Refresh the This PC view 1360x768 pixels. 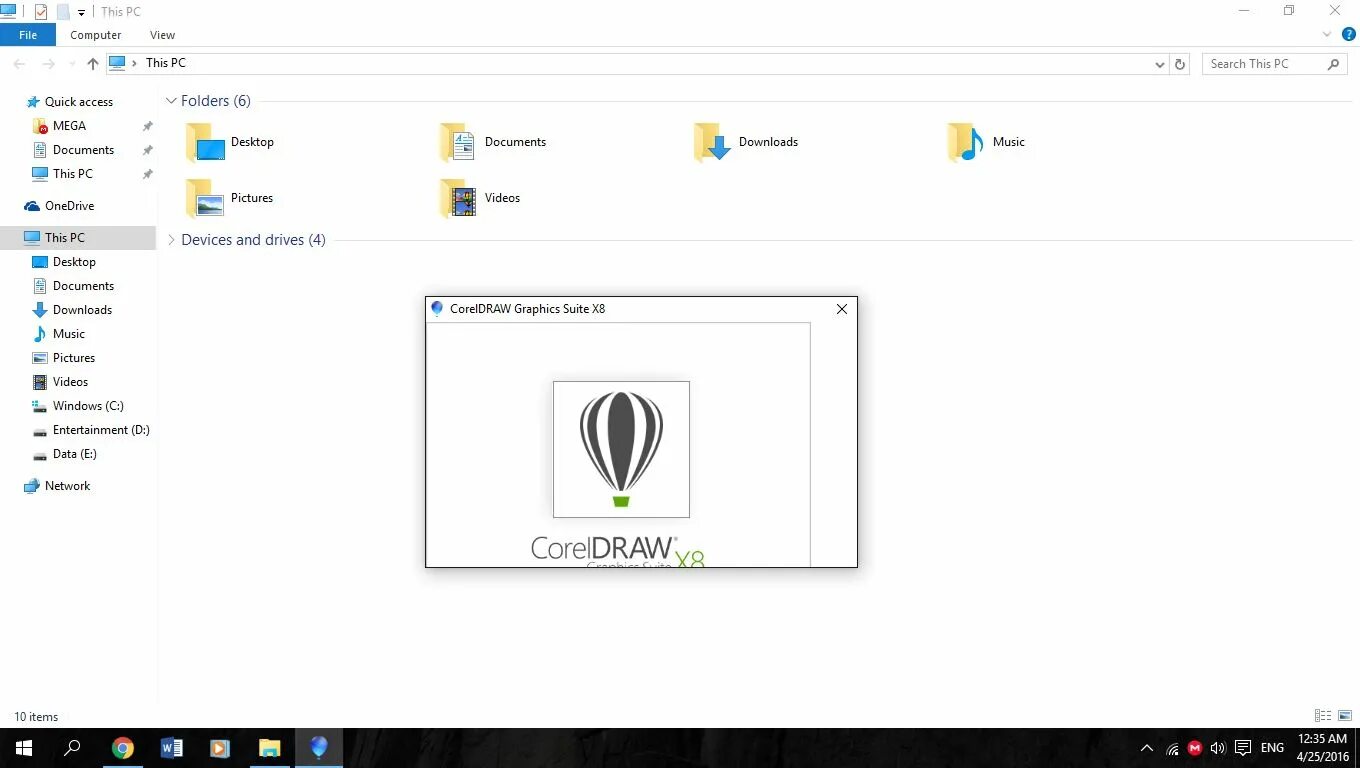point(1180,64)
